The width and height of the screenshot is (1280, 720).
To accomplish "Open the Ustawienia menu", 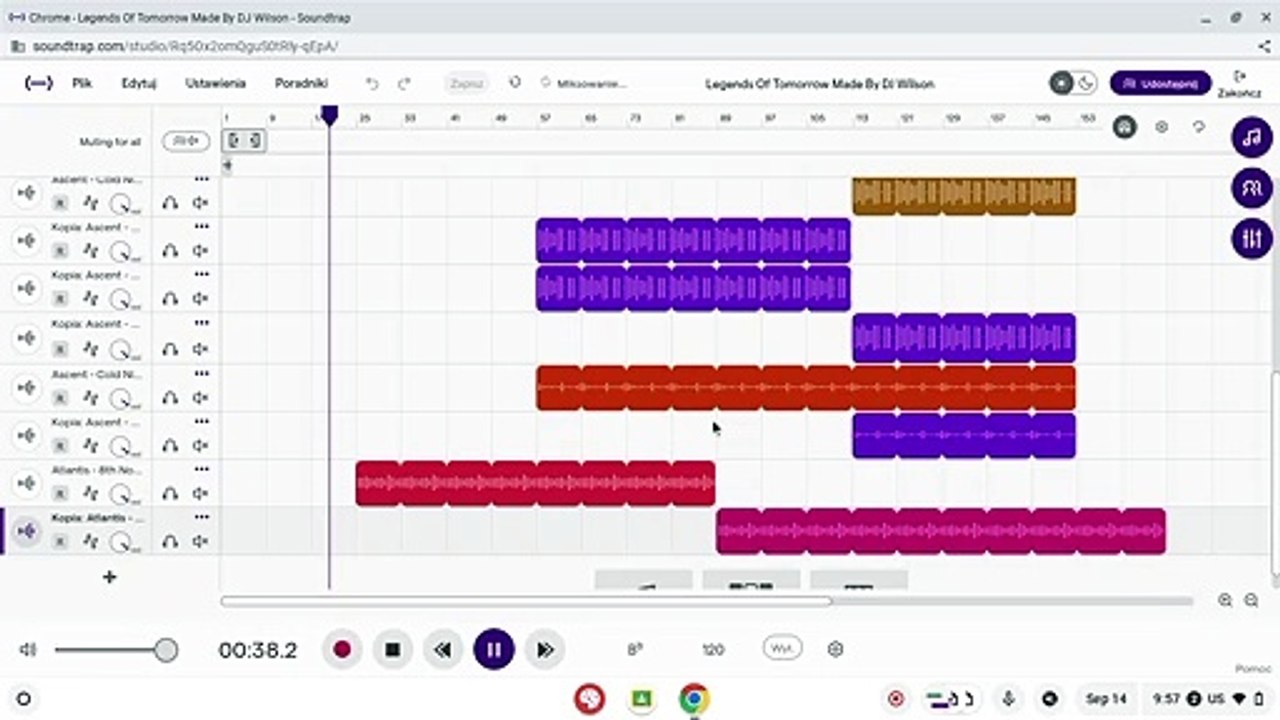I will [x=215, y=84].
